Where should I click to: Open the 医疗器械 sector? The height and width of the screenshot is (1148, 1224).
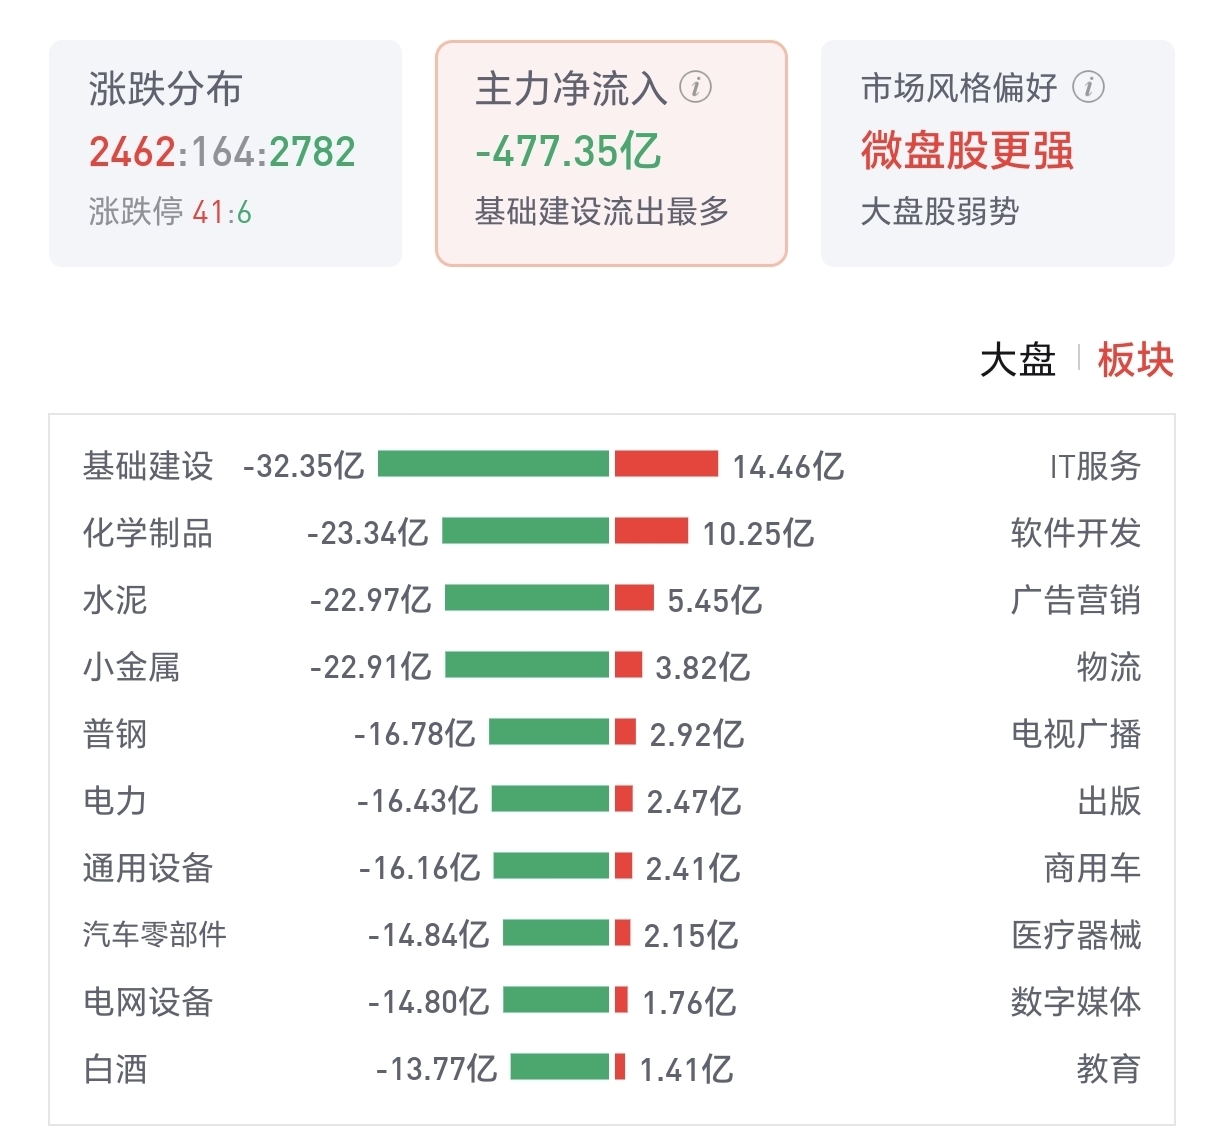tap(1076, 935)
